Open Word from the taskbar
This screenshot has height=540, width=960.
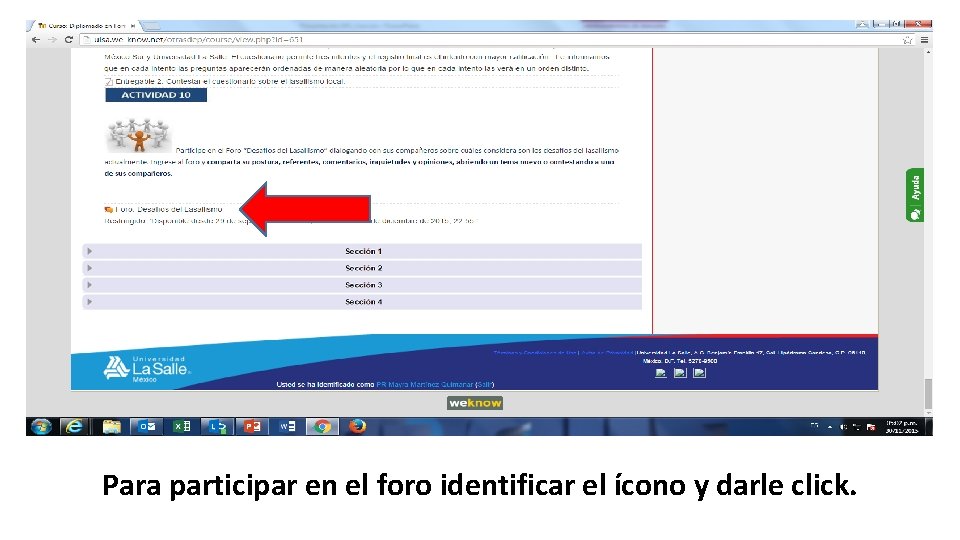287,427
